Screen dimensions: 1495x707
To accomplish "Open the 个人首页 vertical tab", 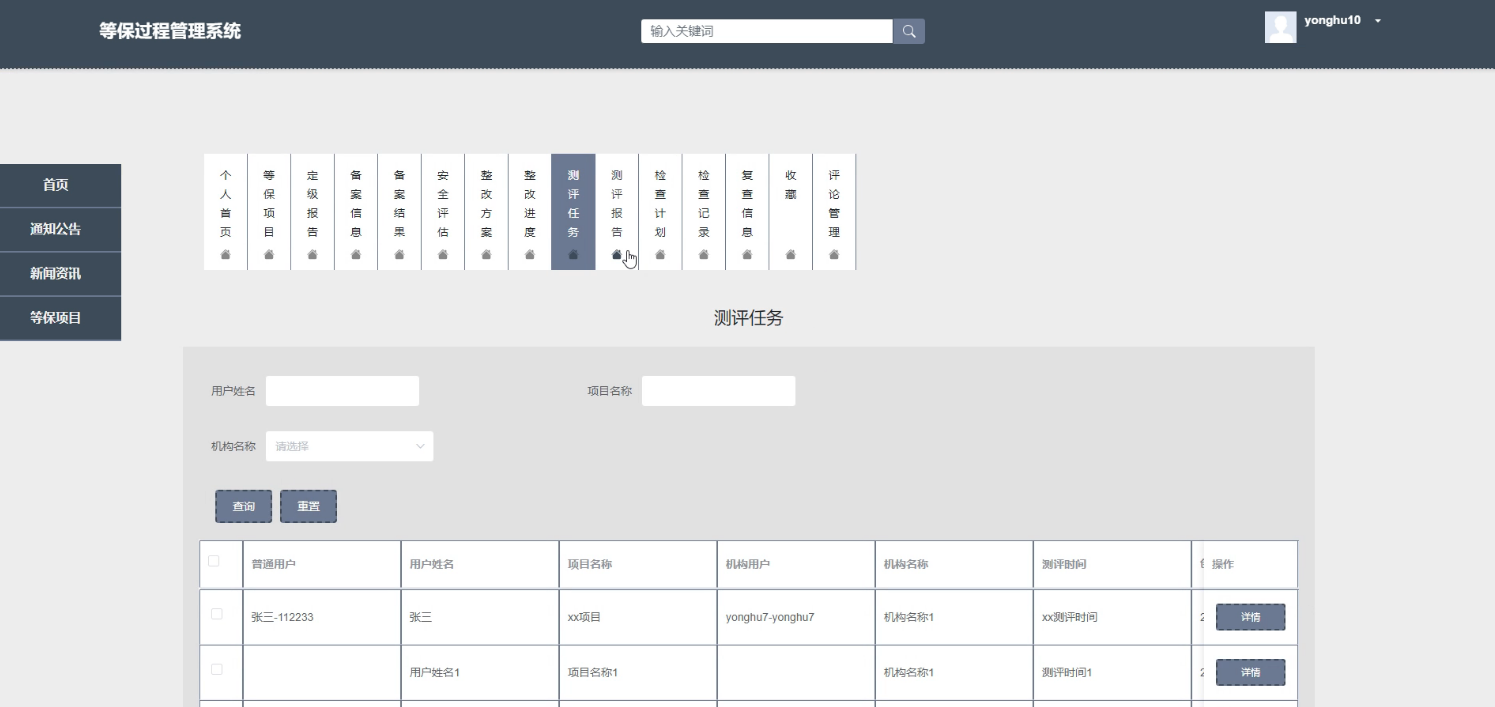I will point(226,212).
